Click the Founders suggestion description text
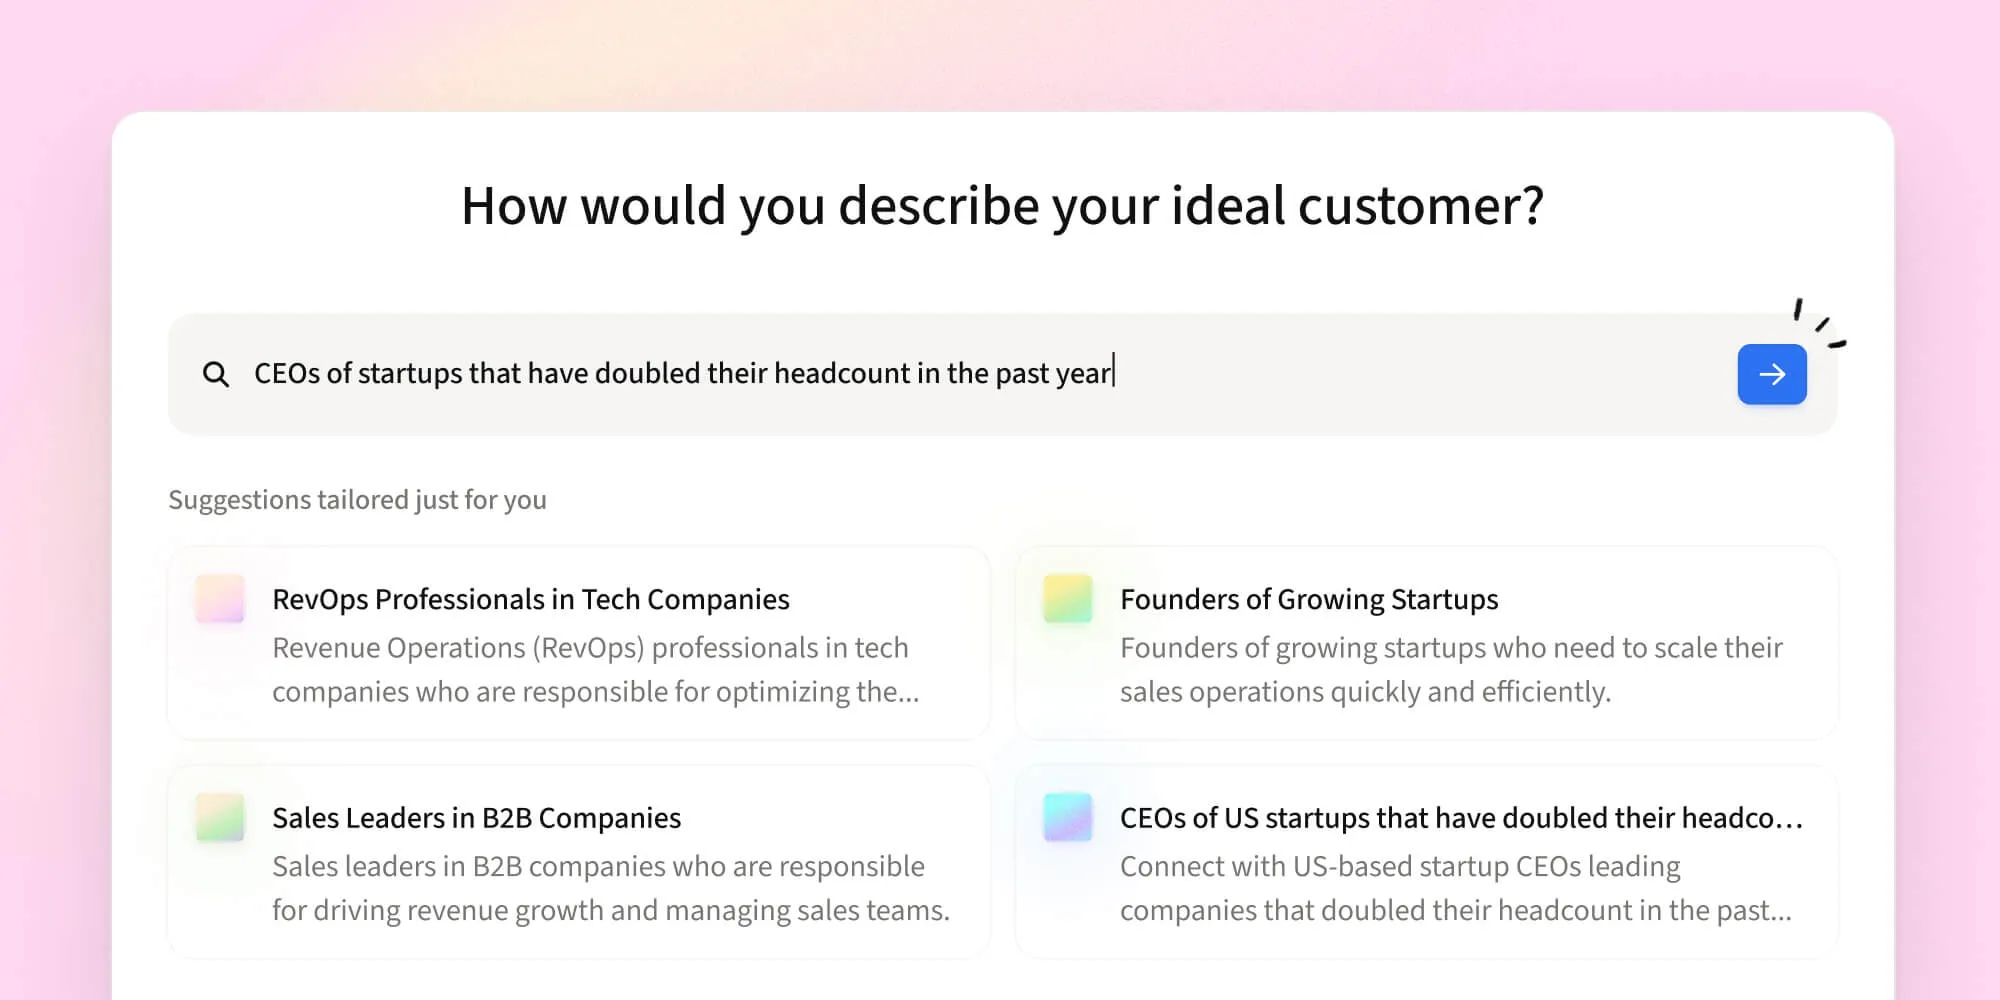This screenshot has height=1000, width=2000. (x=1450, y=670)
